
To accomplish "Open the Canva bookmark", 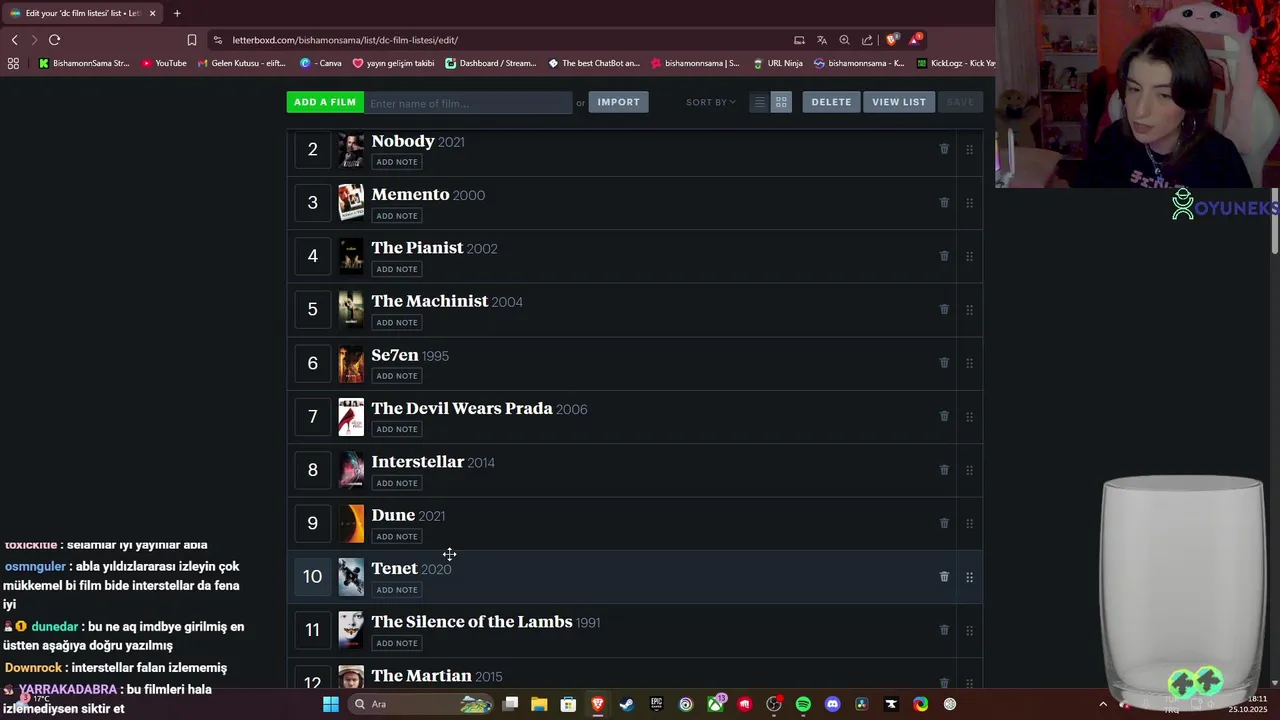I will click(x=321, y=63).
